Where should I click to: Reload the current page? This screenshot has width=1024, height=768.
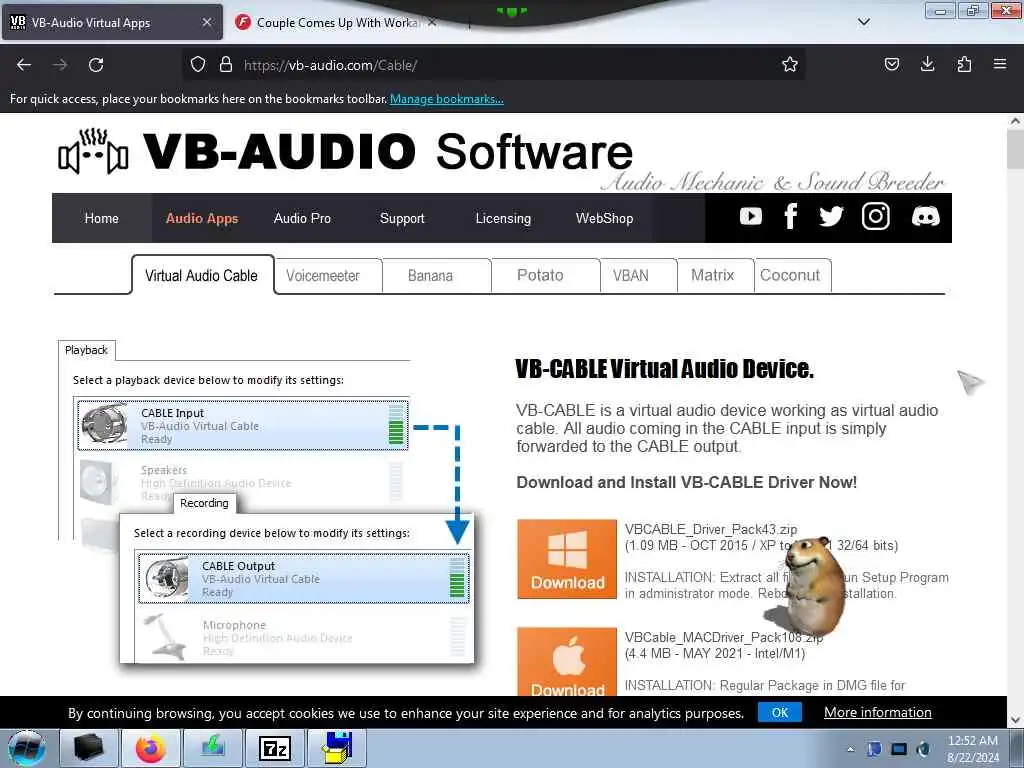tap(96, 65)
